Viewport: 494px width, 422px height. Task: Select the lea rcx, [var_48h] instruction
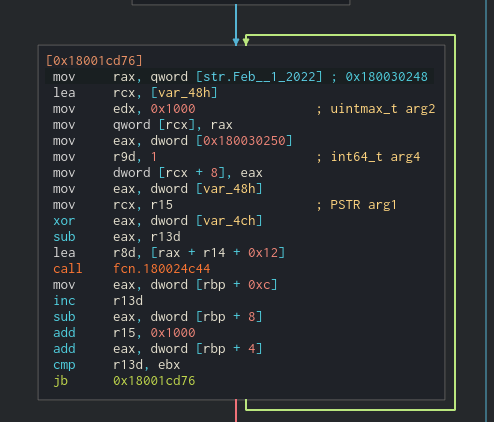pos(135,93)
